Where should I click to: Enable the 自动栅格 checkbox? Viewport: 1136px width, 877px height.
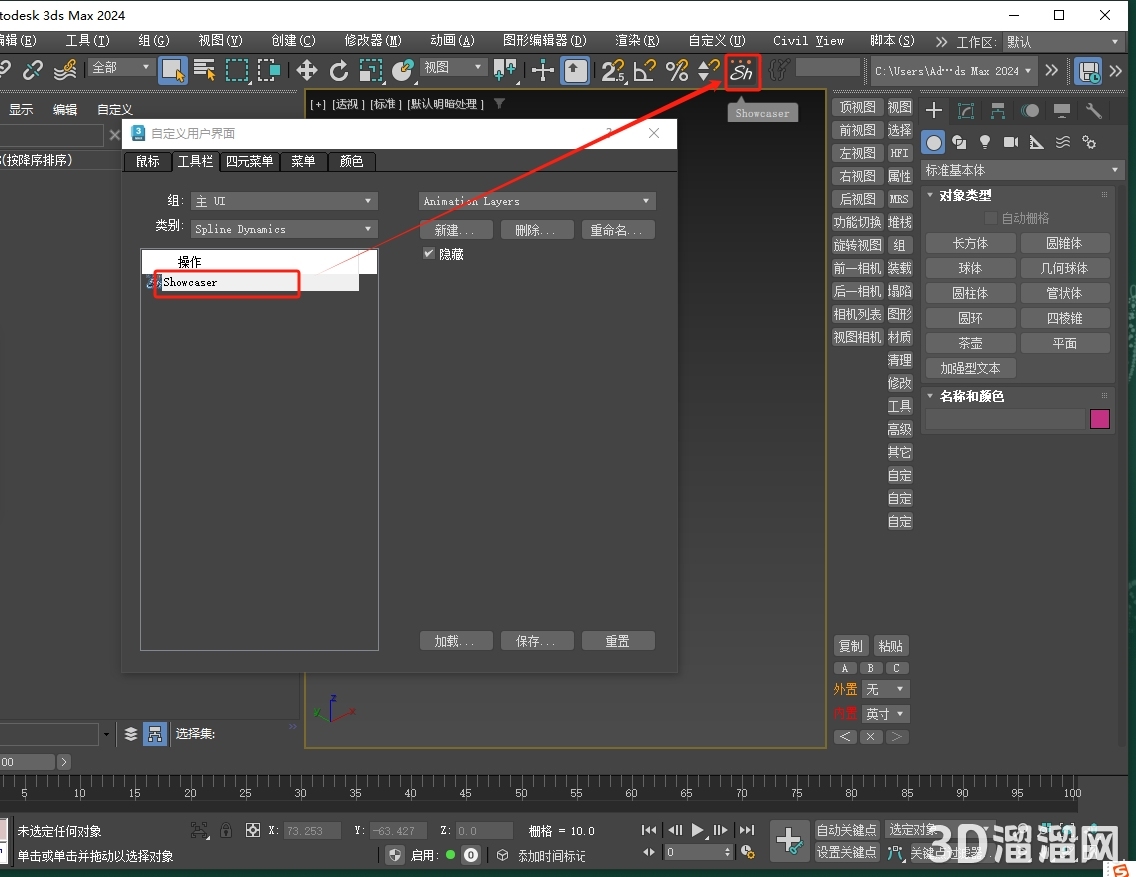pos(993,218)
